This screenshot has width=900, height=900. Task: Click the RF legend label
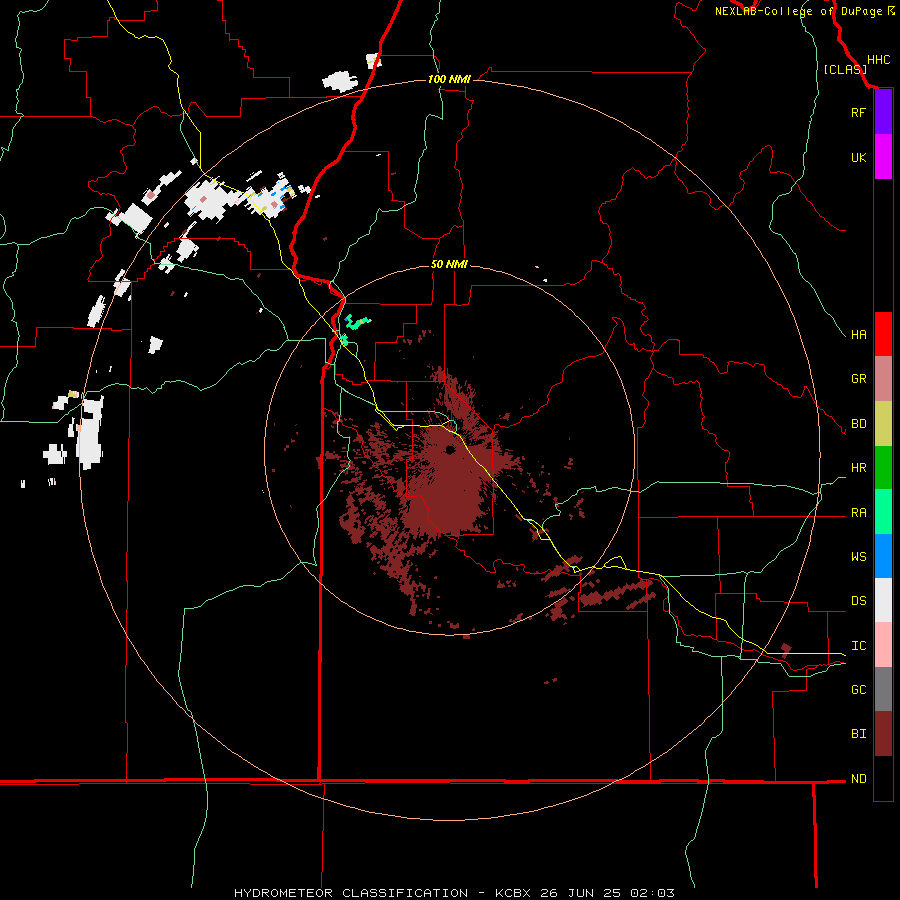pyautogui.click(x=858, y=113)
